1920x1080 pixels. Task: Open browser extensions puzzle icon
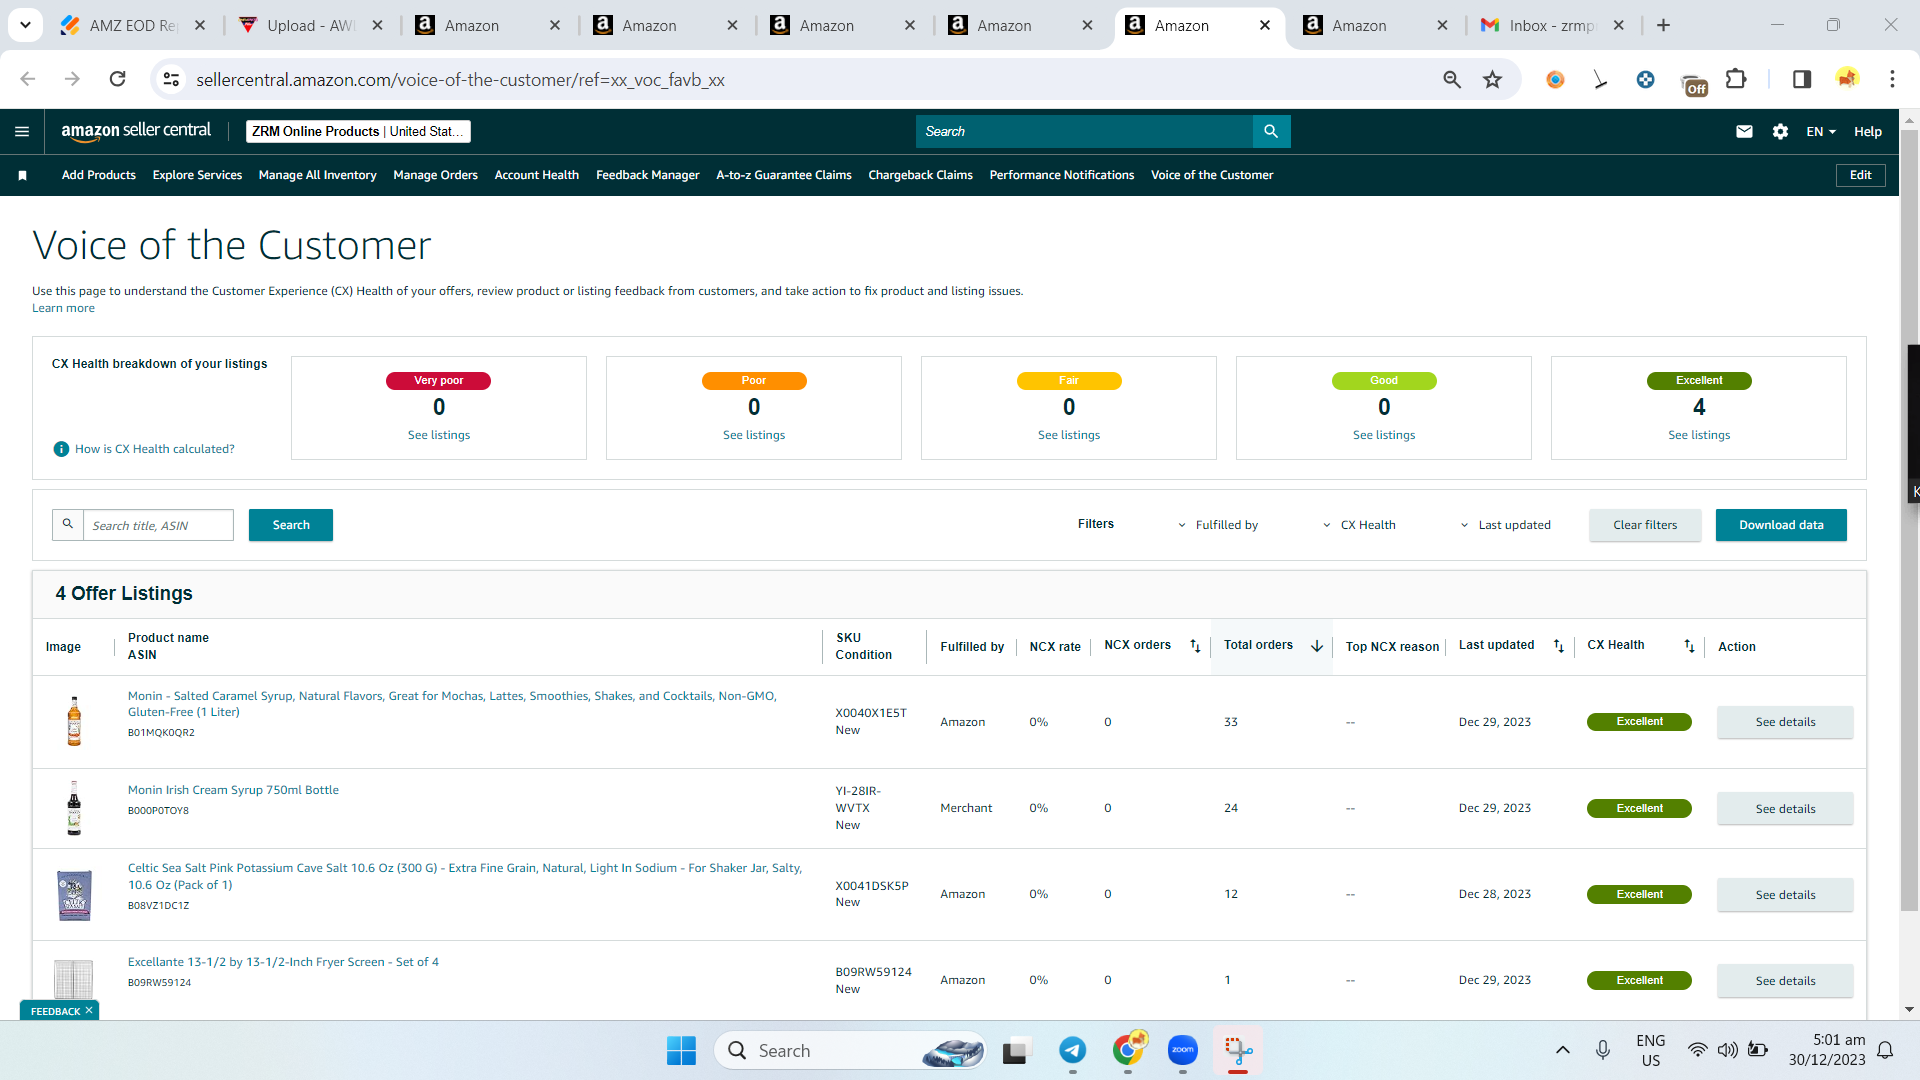click(x=1736, y=79)
